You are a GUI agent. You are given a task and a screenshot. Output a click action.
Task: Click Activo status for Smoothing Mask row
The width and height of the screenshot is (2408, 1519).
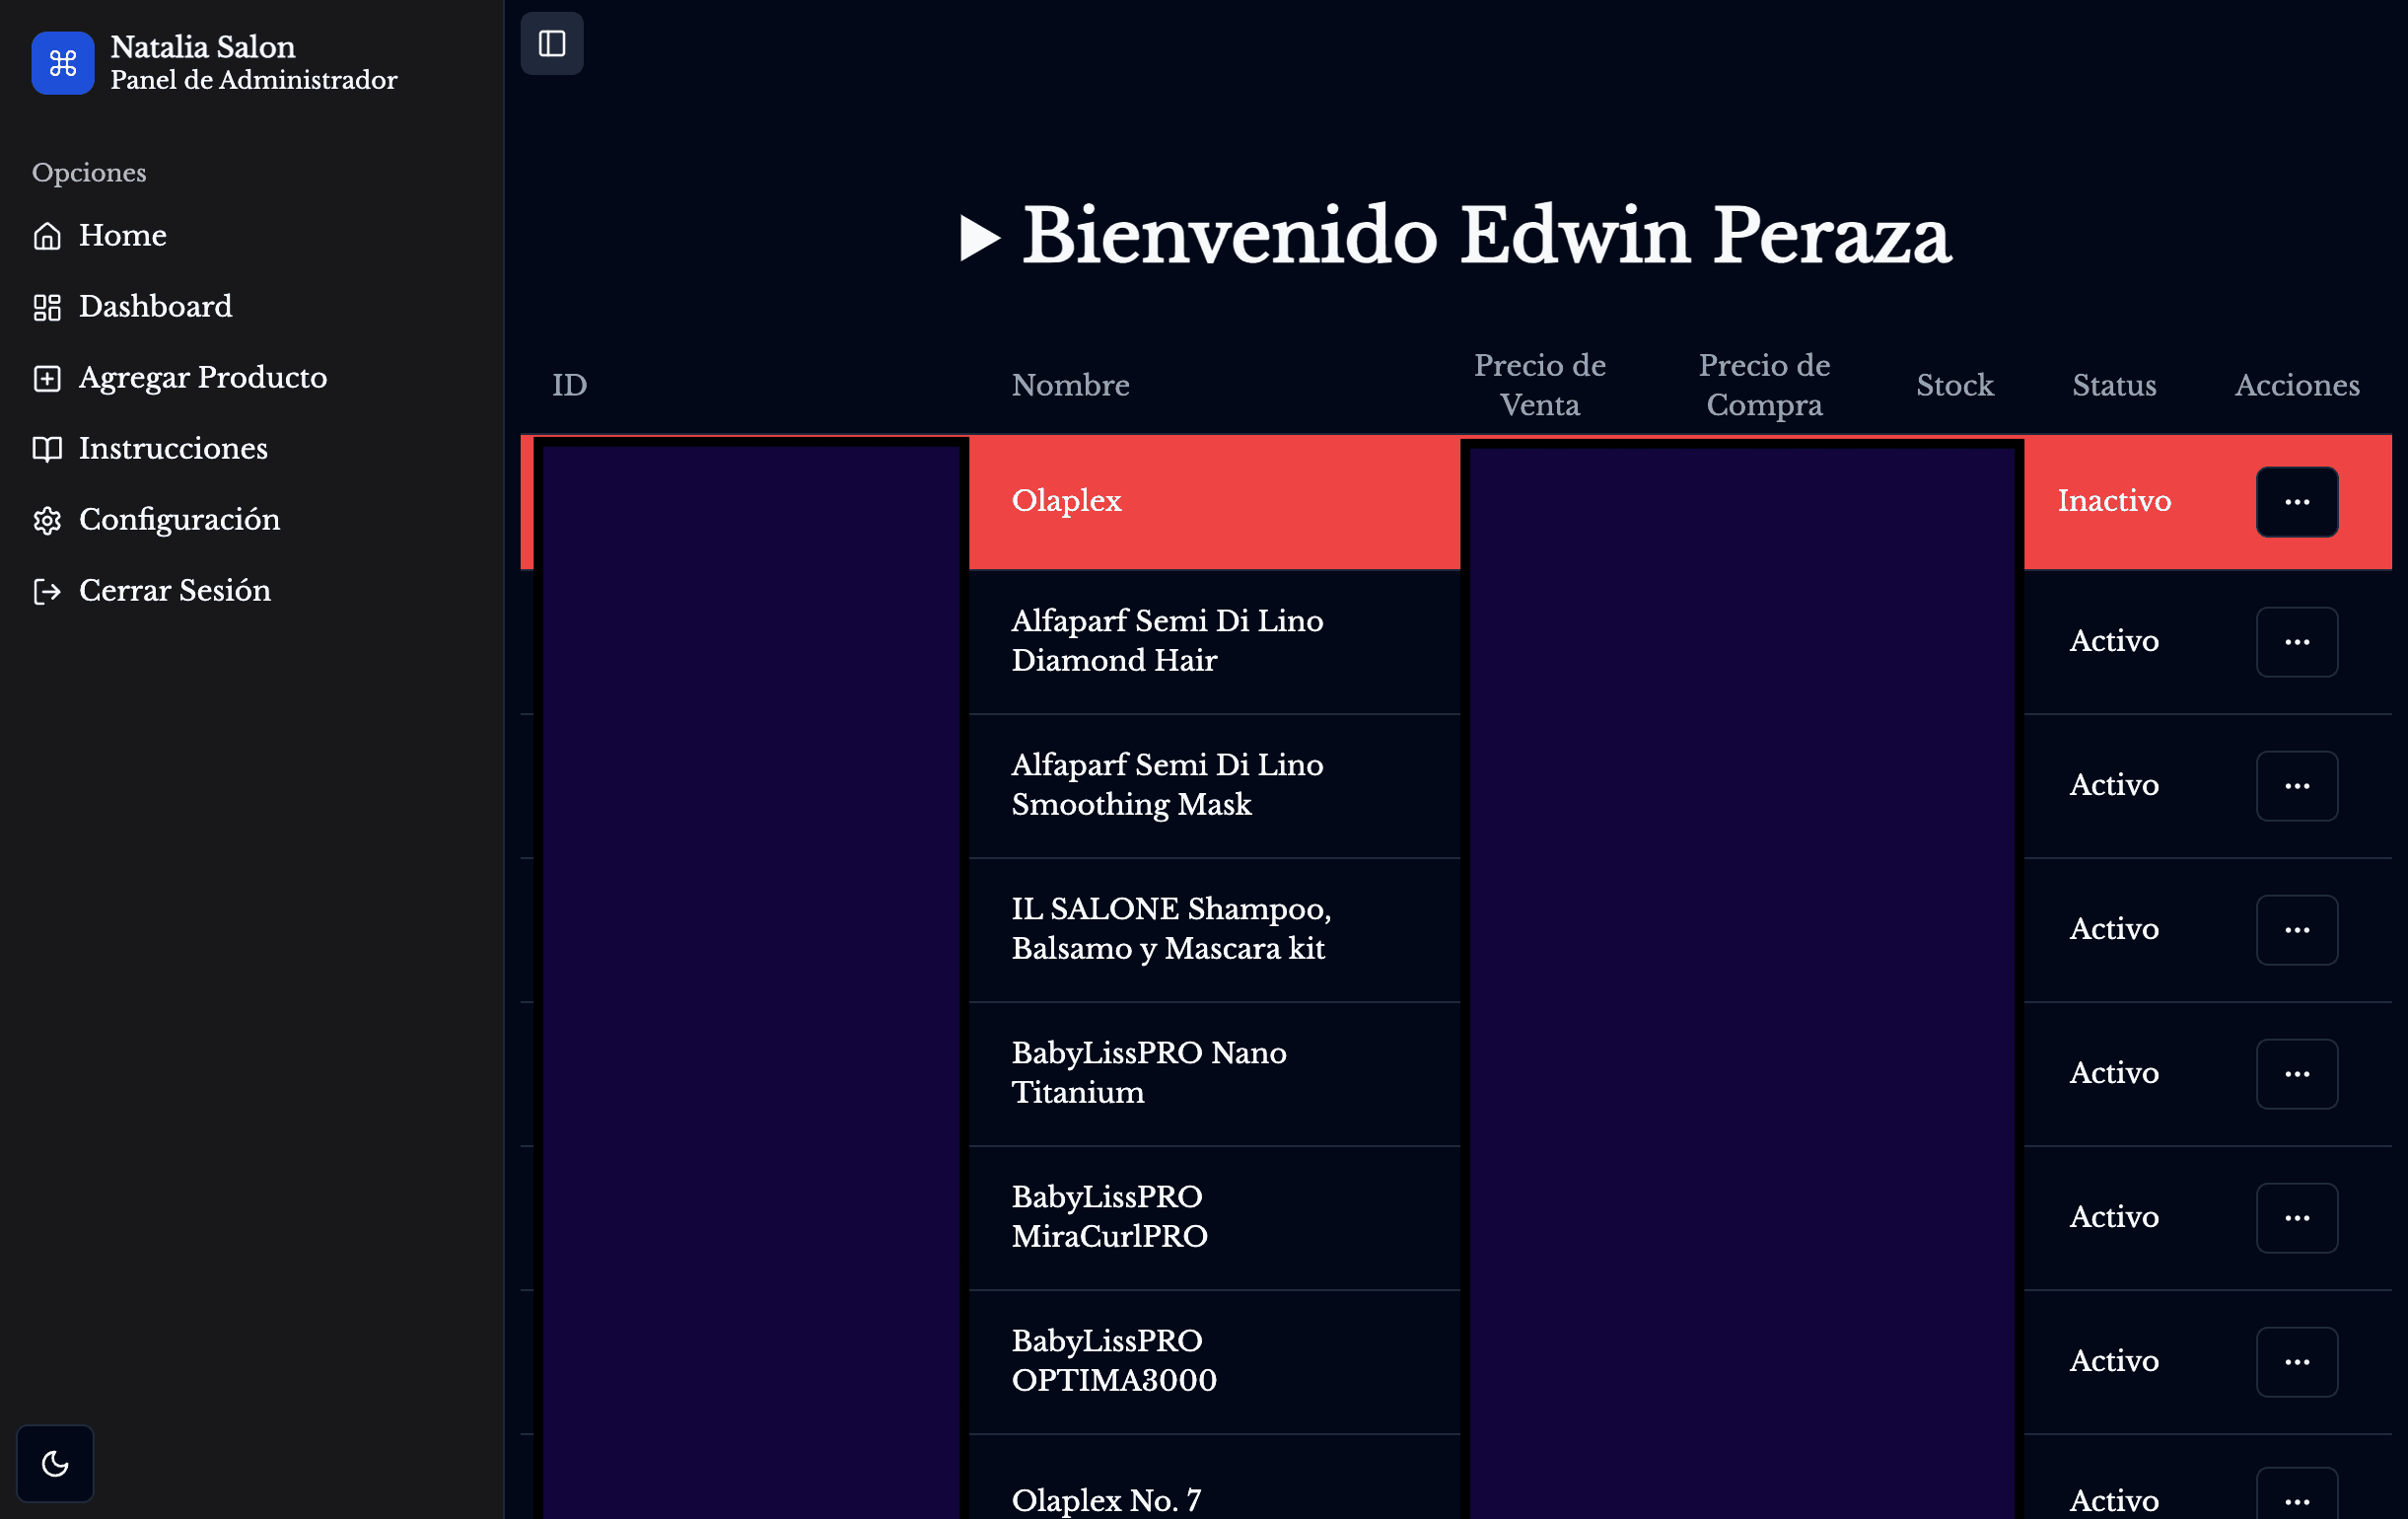click(2114, 785)
